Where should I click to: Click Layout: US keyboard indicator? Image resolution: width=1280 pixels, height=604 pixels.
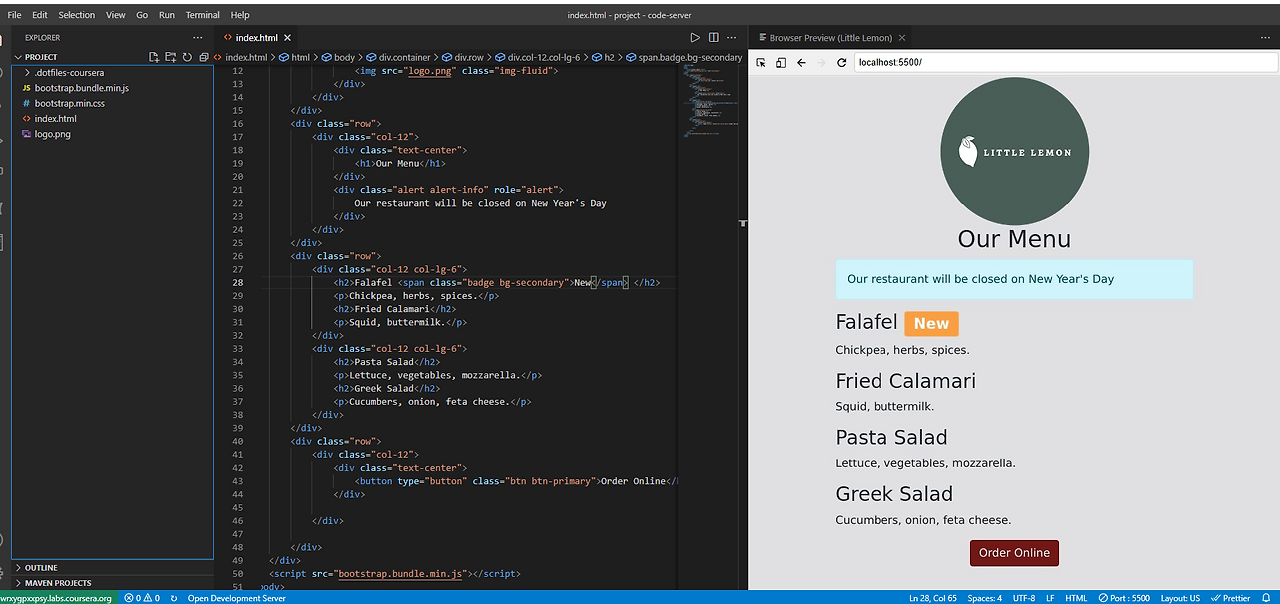1180,598
